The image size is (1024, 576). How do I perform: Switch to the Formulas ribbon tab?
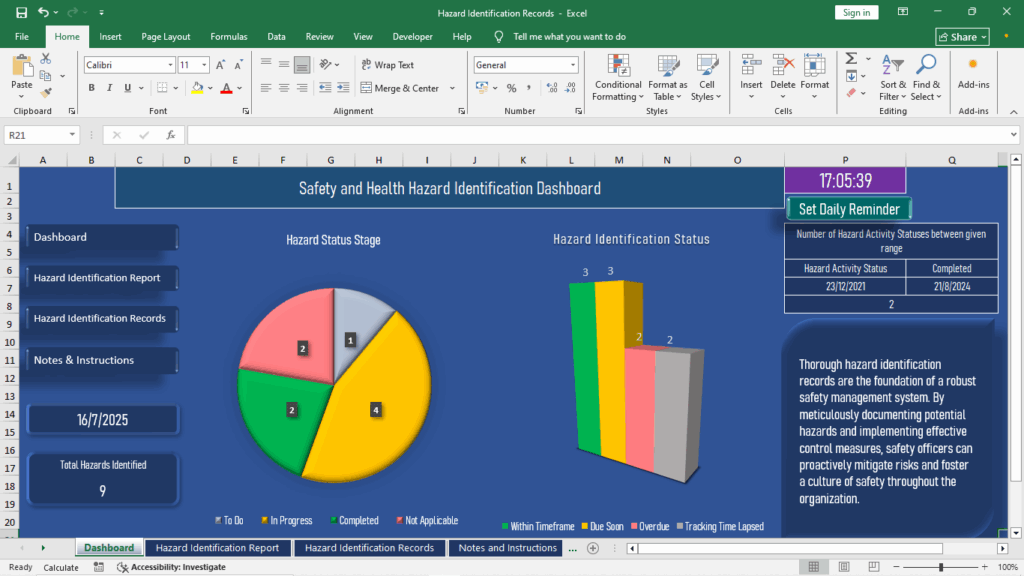(228, 36)
